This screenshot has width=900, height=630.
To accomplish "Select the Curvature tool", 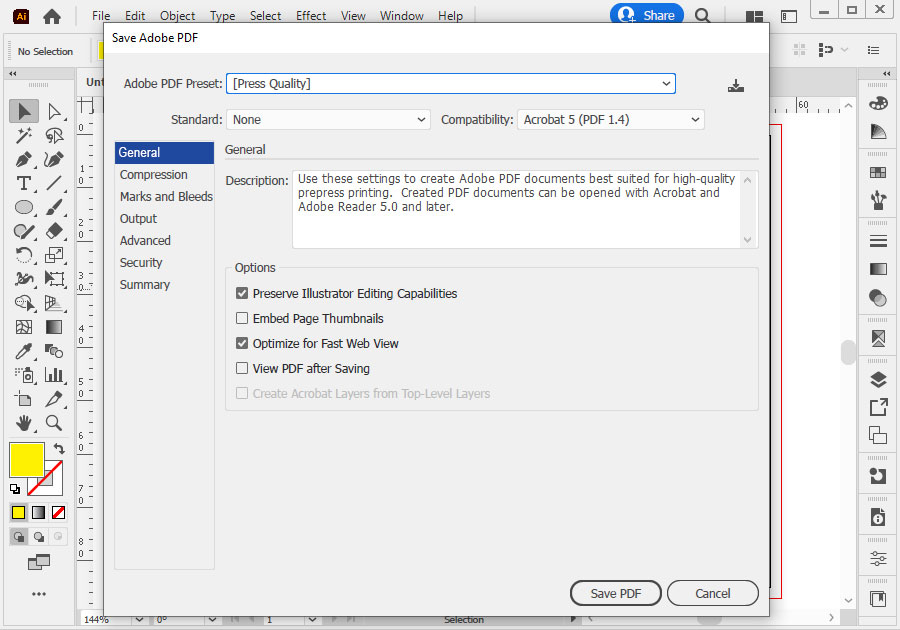I will coord(54,159).
